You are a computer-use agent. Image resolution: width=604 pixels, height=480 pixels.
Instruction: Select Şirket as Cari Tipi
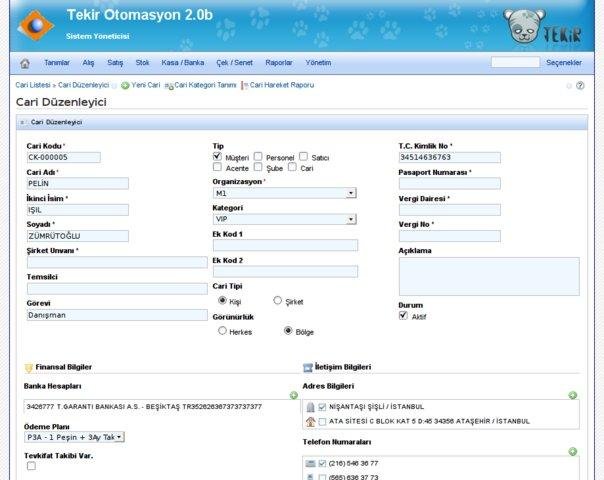click(277, 300)
